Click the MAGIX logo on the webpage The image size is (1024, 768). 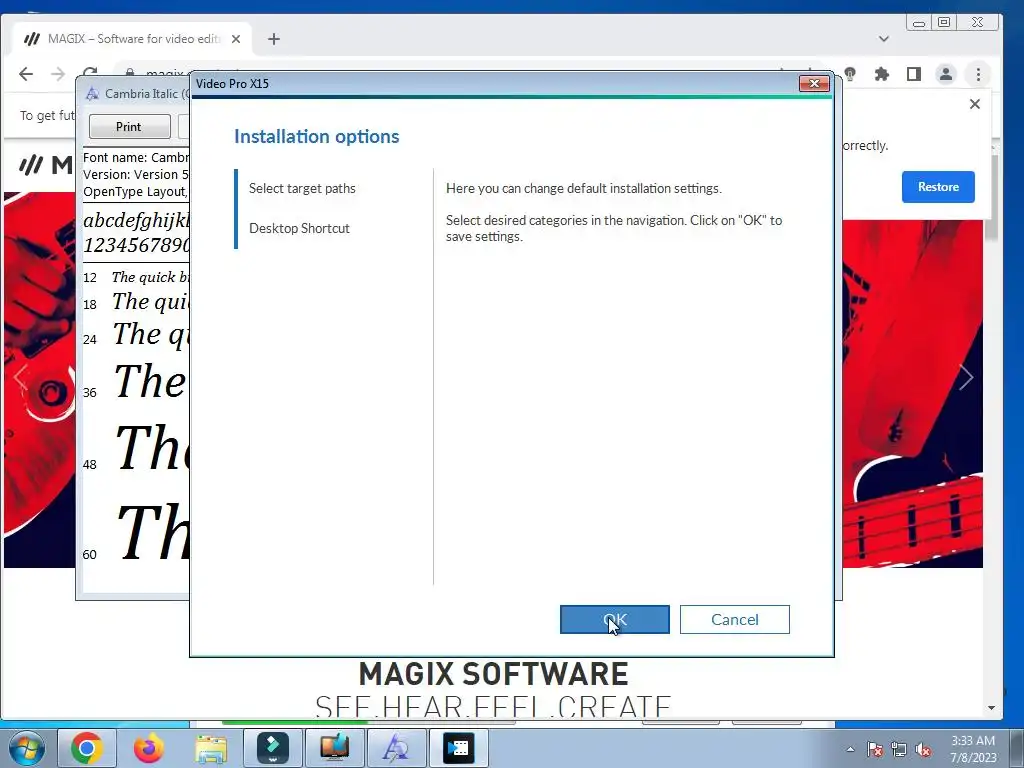[x=46, y=165]
